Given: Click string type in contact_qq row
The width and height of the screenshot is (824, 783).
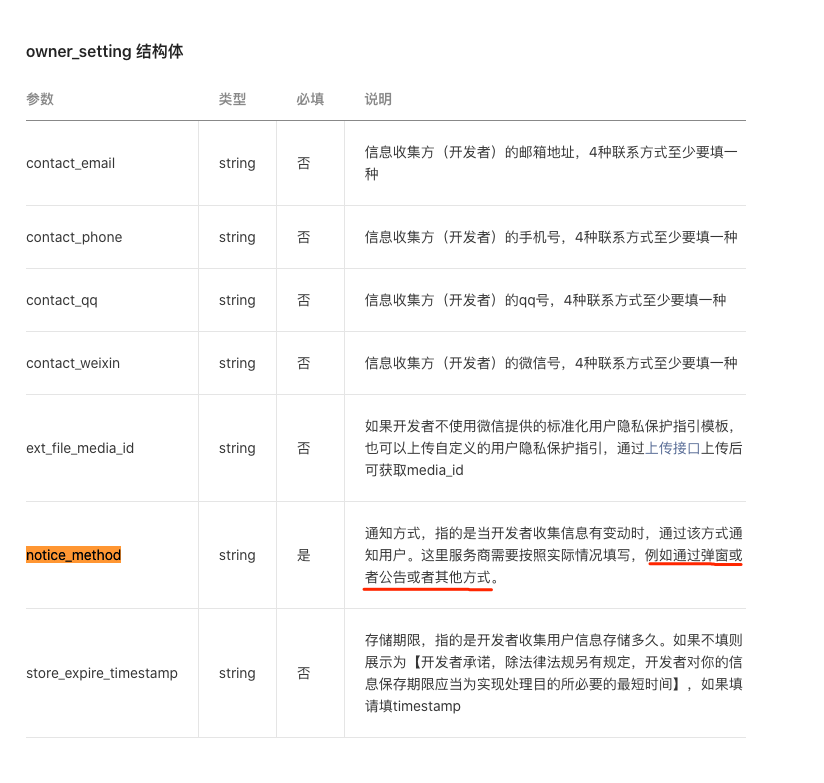Looking at the screenshot, I should (237, 301).
